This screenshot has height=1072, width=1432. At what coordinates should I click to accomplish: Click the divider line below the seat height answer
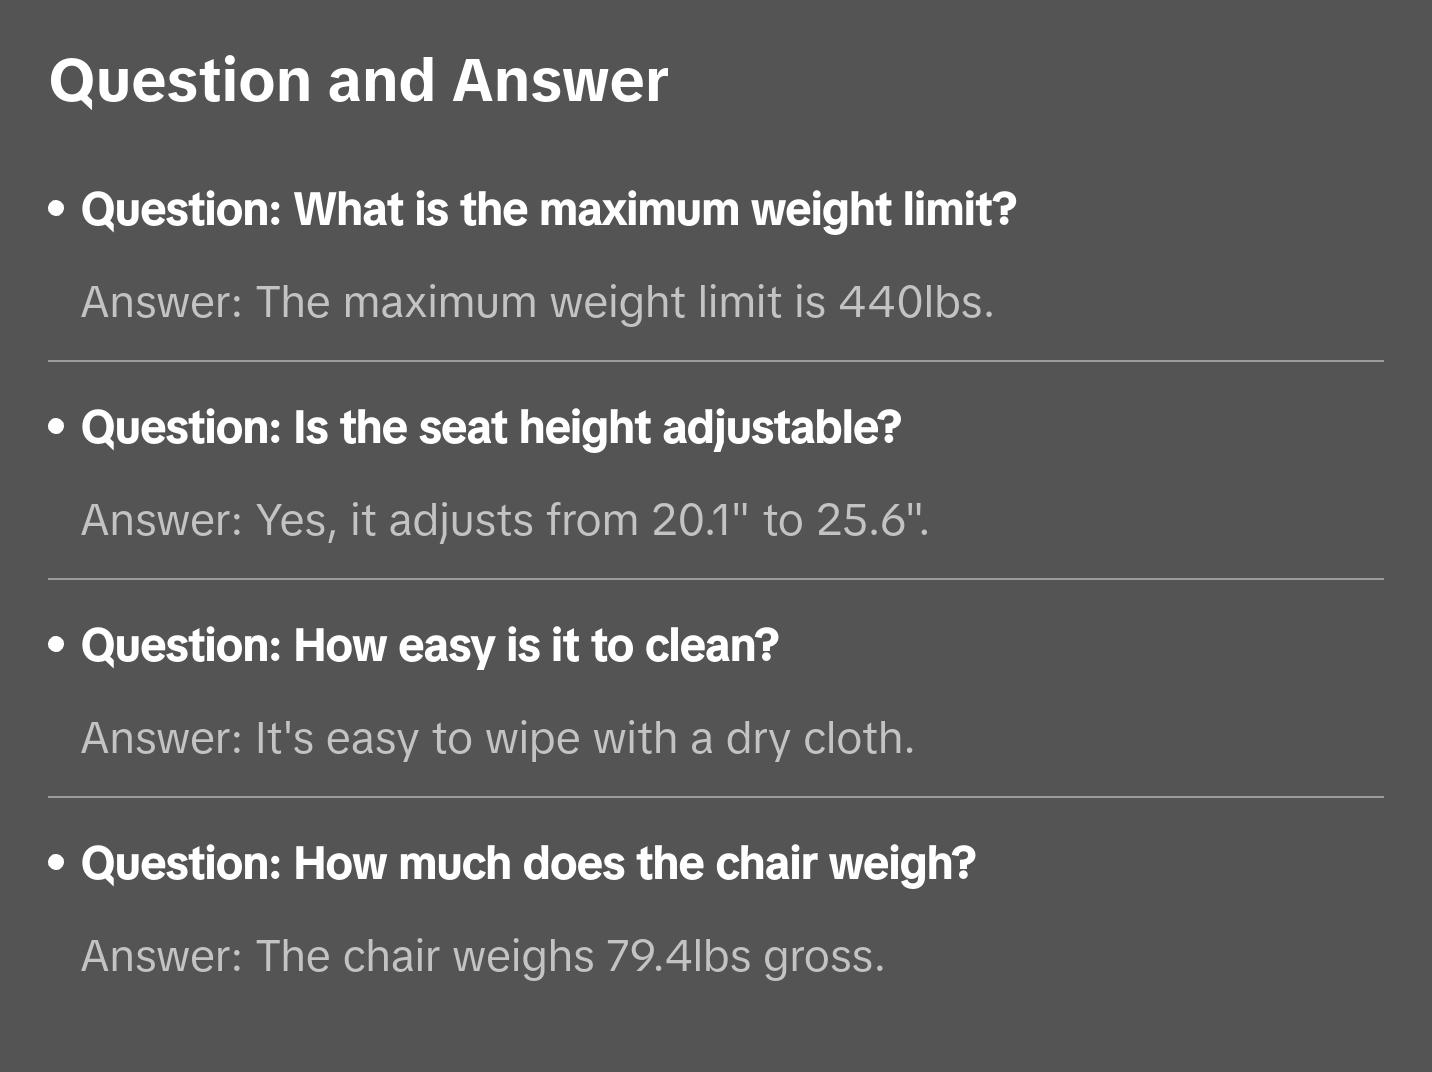pos(716,579)
